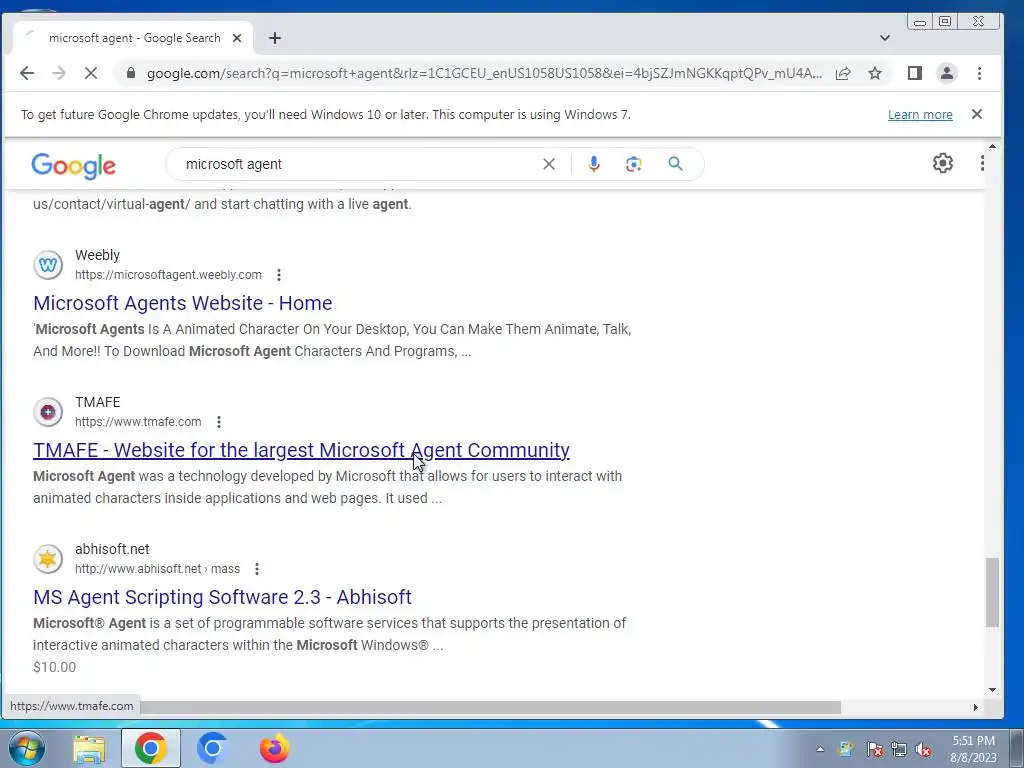Go to Google home via logo
Image resolution: width=1024 pixels, height=768 pixels.
tap(74, 165)
